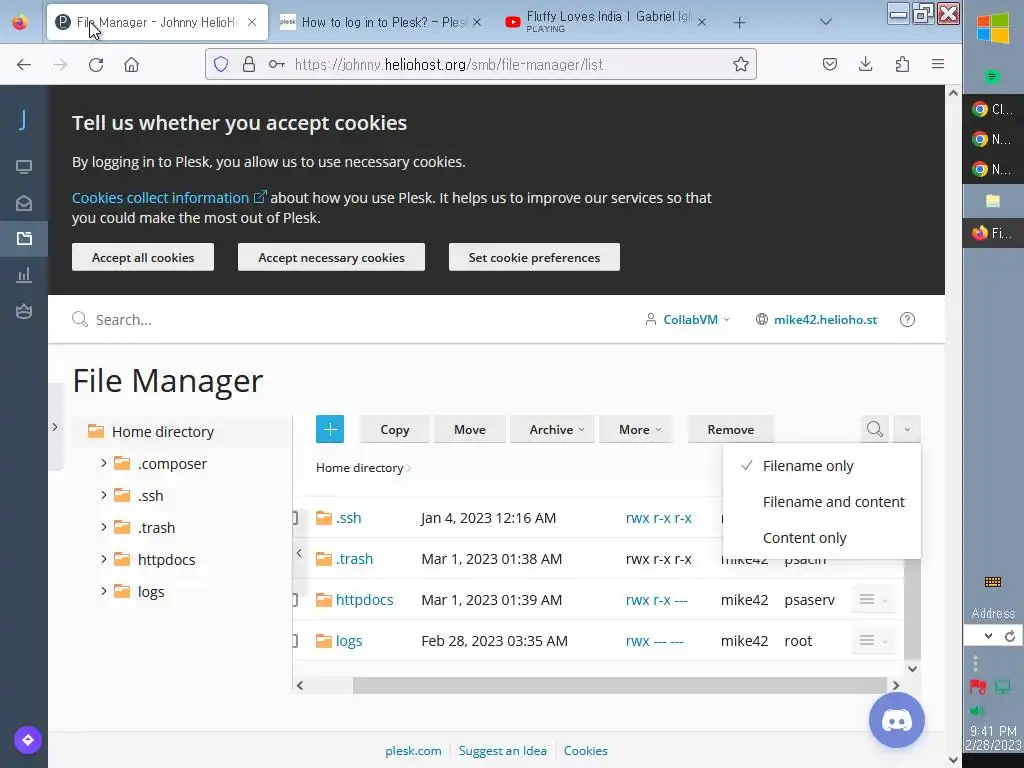Open the purple assistant icon at bottom left

[x=27, y=740]
